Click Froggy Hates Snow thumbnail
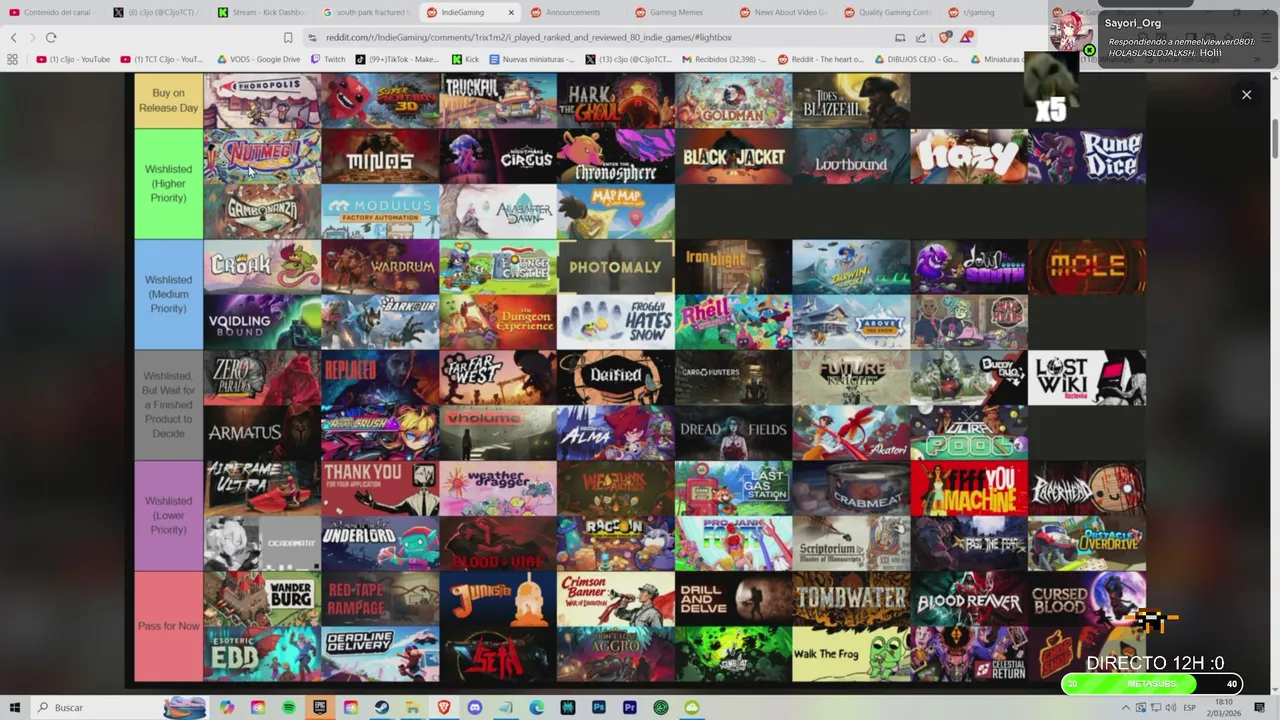This screenshot has width=1280, height=720. click(x=615, y=322)
